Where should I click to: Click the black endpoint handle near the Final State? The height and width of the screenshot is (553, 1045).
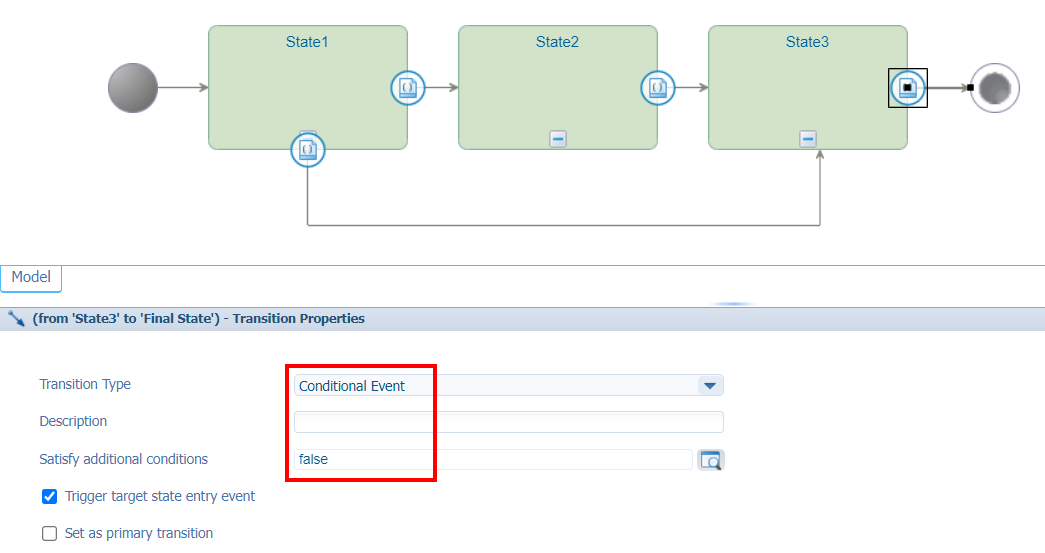pyautogui.click(x=970, y=88)
